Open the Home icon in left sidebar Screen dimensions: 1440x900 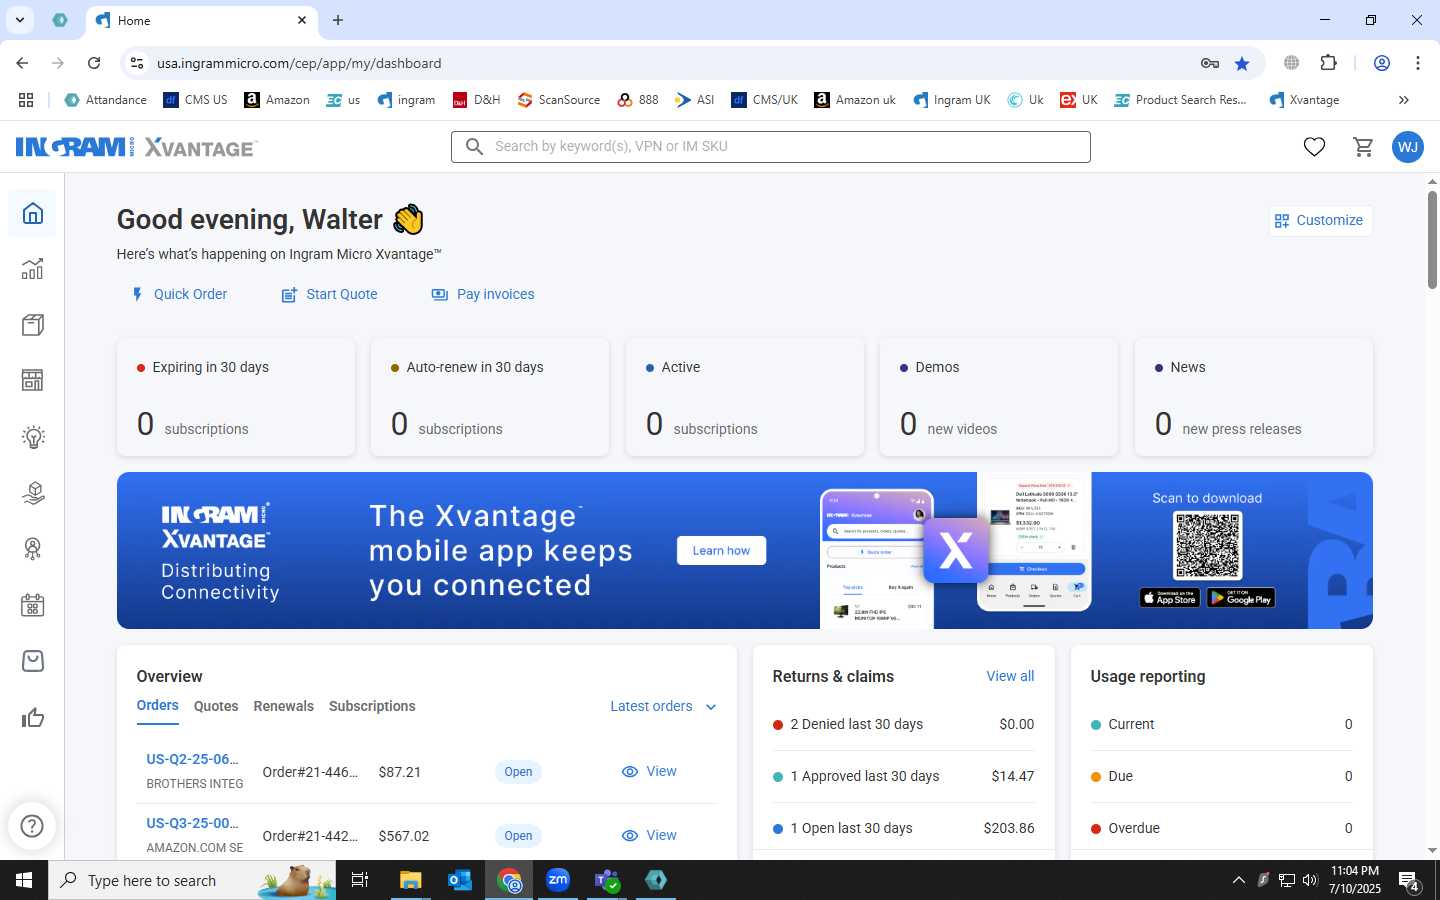pos(33,213)
